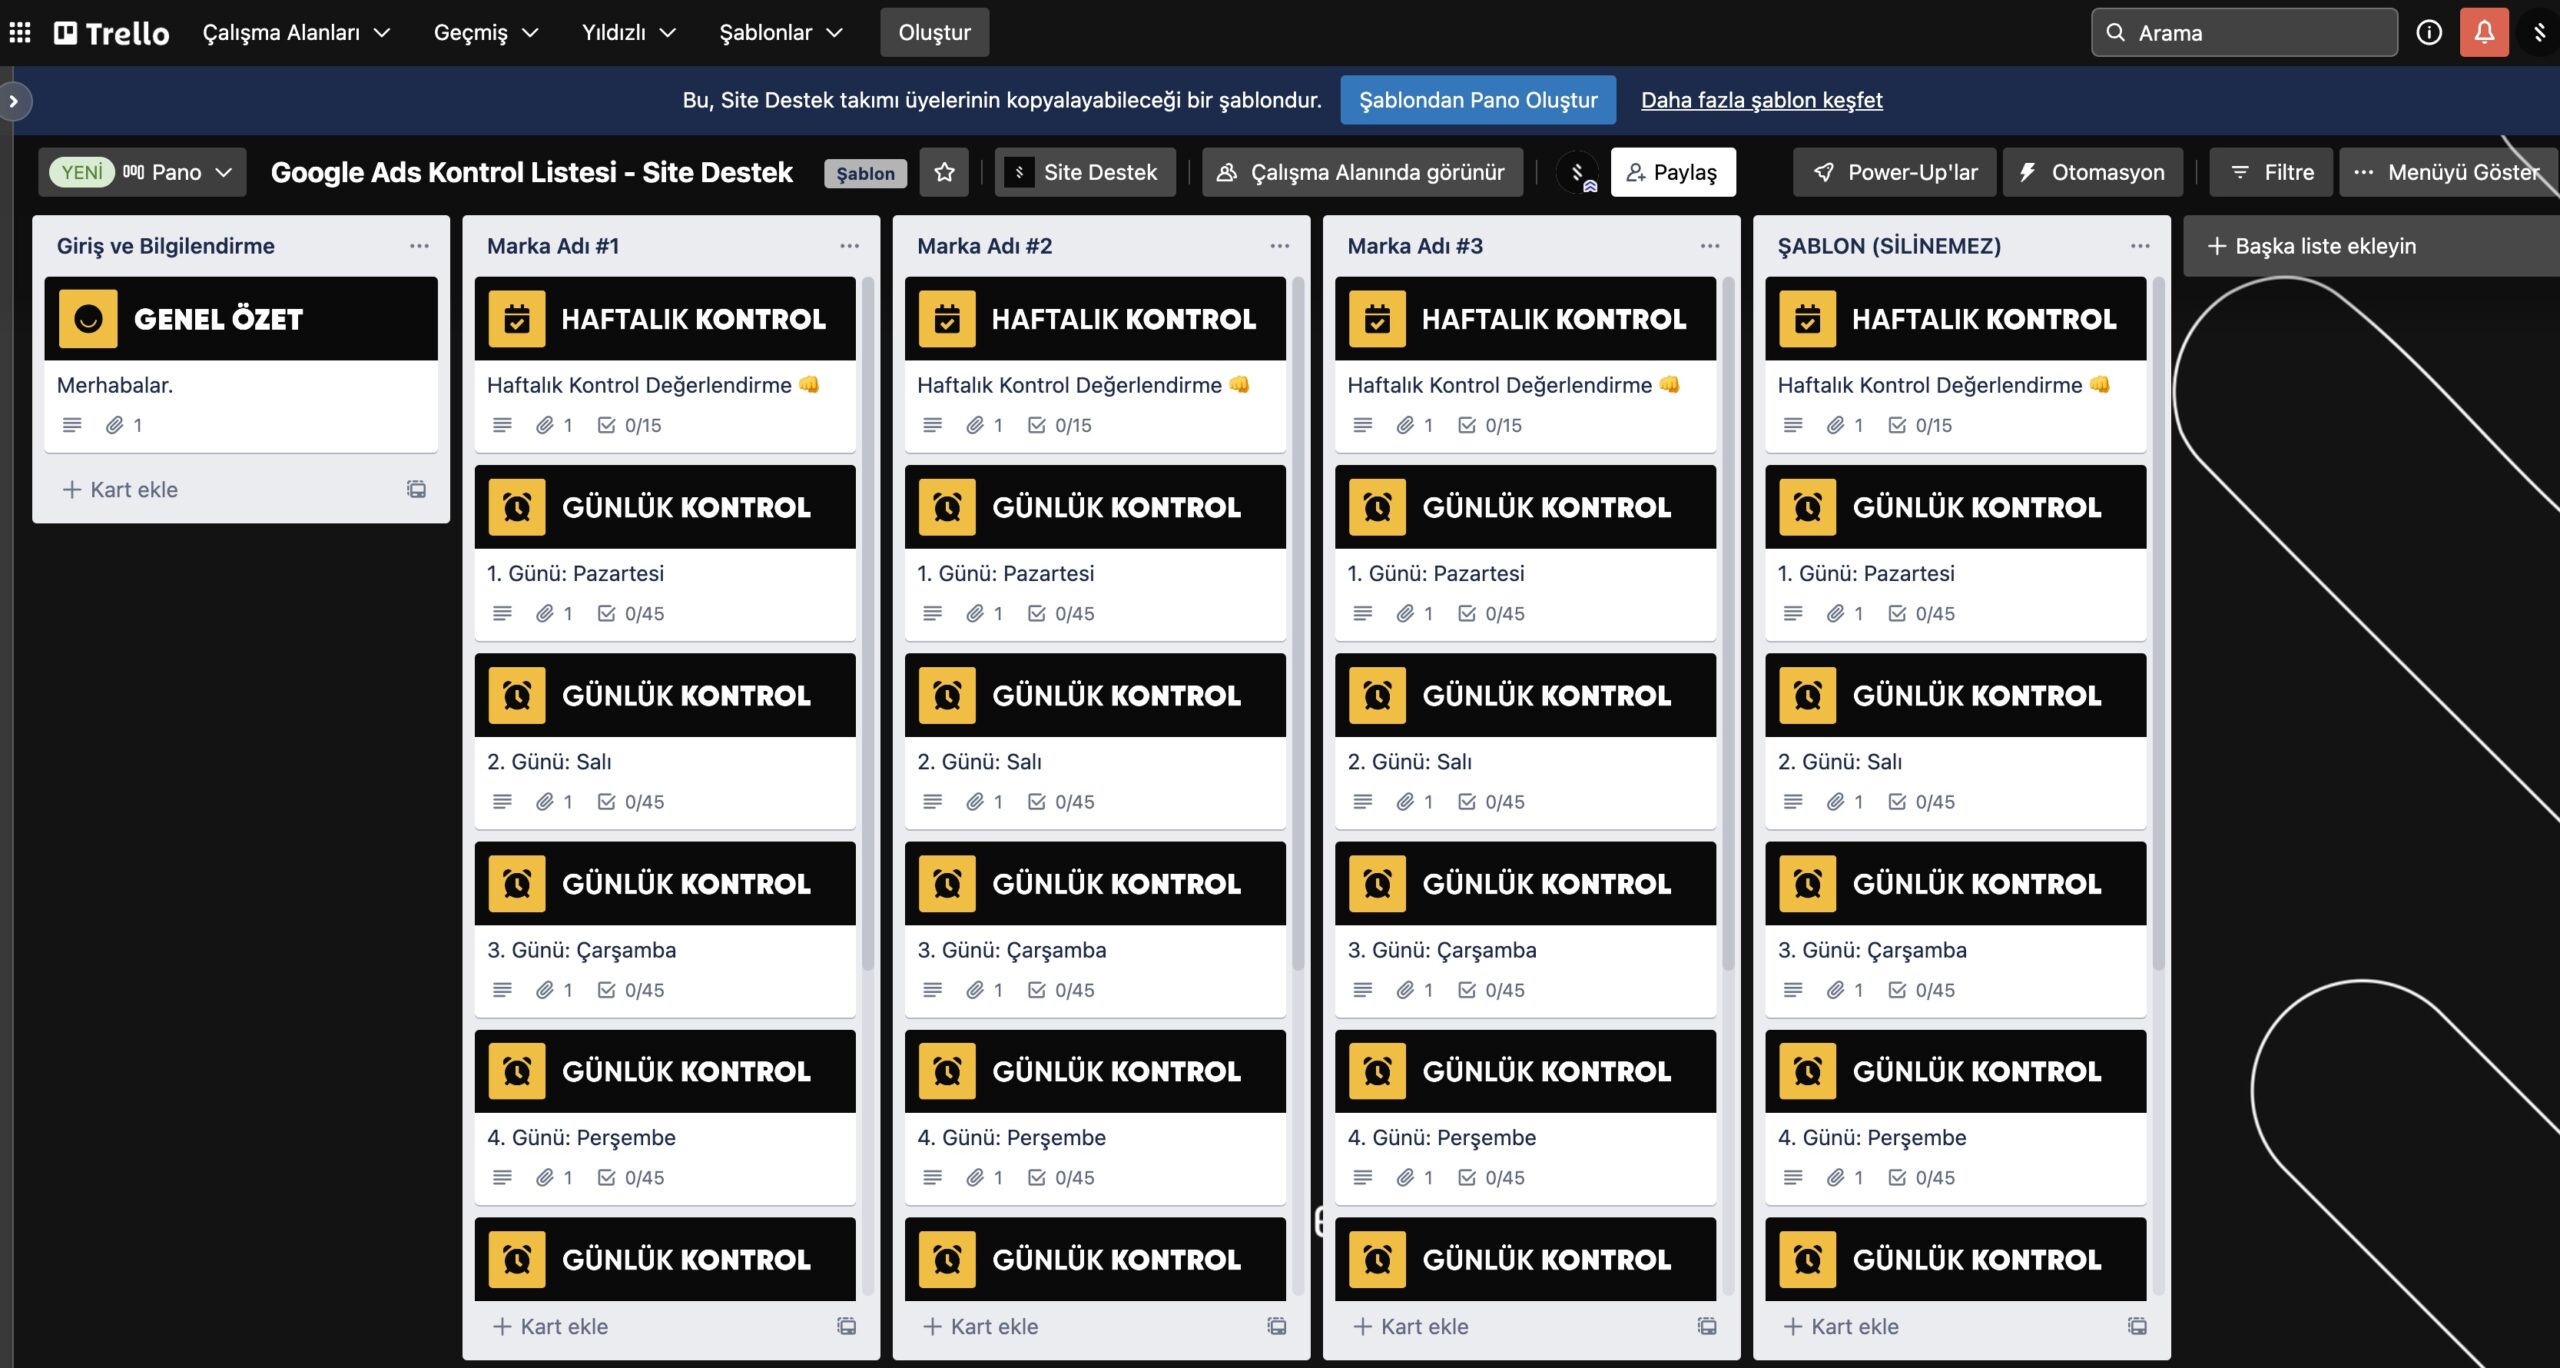Click the profile avatar in top right
Screen dimensions: 2560x1368
coord(2540,33)
